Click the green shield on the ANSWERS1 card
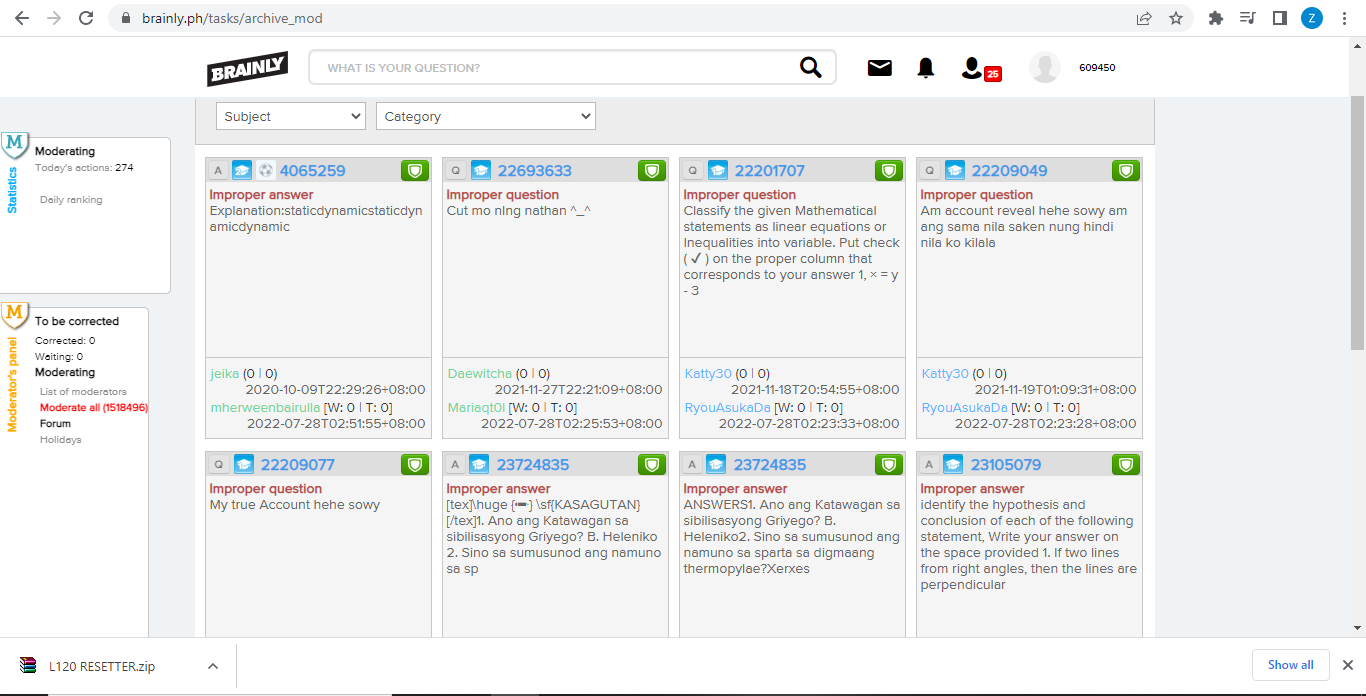 [x=889, y=464]
